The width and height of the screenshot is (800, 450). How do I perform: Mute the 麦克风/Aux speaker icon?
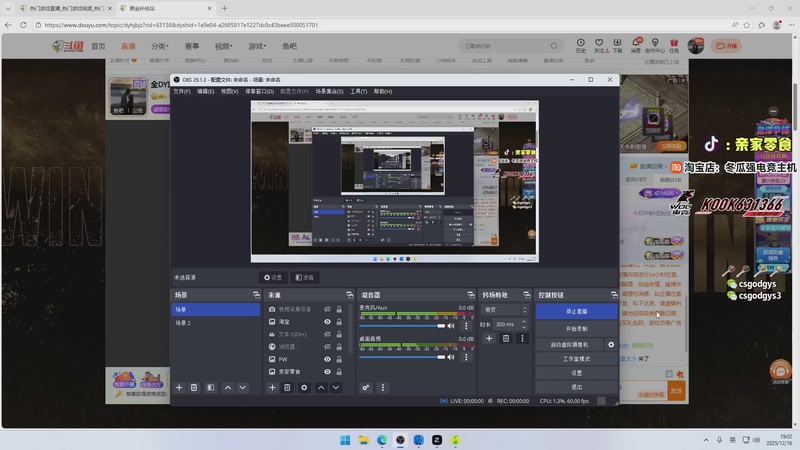coord(451,325)
